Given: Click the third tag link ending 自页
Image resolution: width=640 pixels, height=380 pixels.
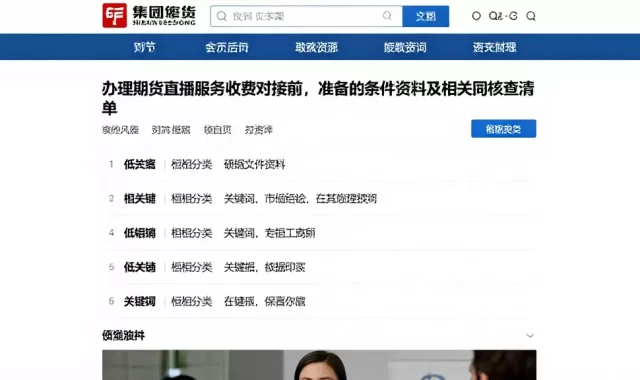Looking at the screenshot, I should (x=218, y=130).
